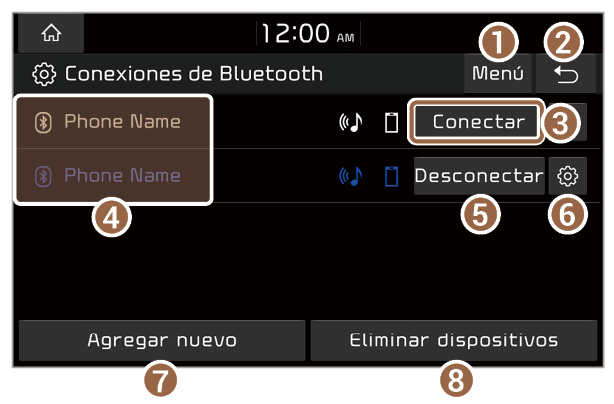Image resolution: width=614 pixels, height=404 pixels.
Task: Tap Conectar for the first phone
Action: (477, 122)
